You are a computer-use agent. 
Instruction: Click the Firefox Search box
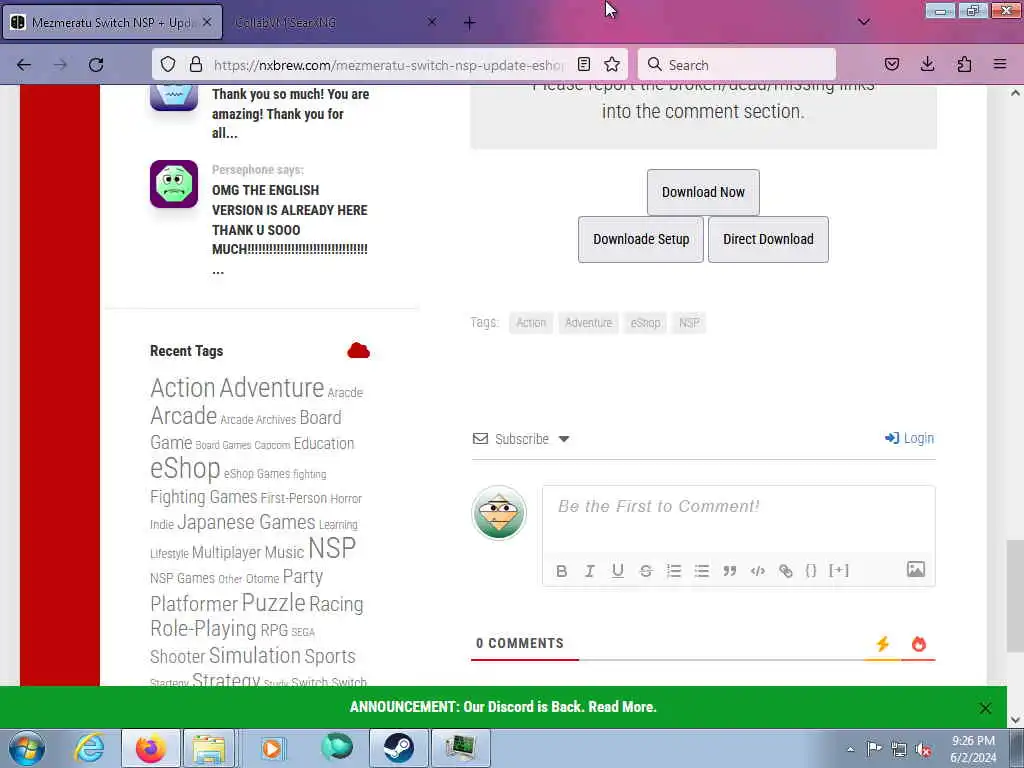[737, 65]
